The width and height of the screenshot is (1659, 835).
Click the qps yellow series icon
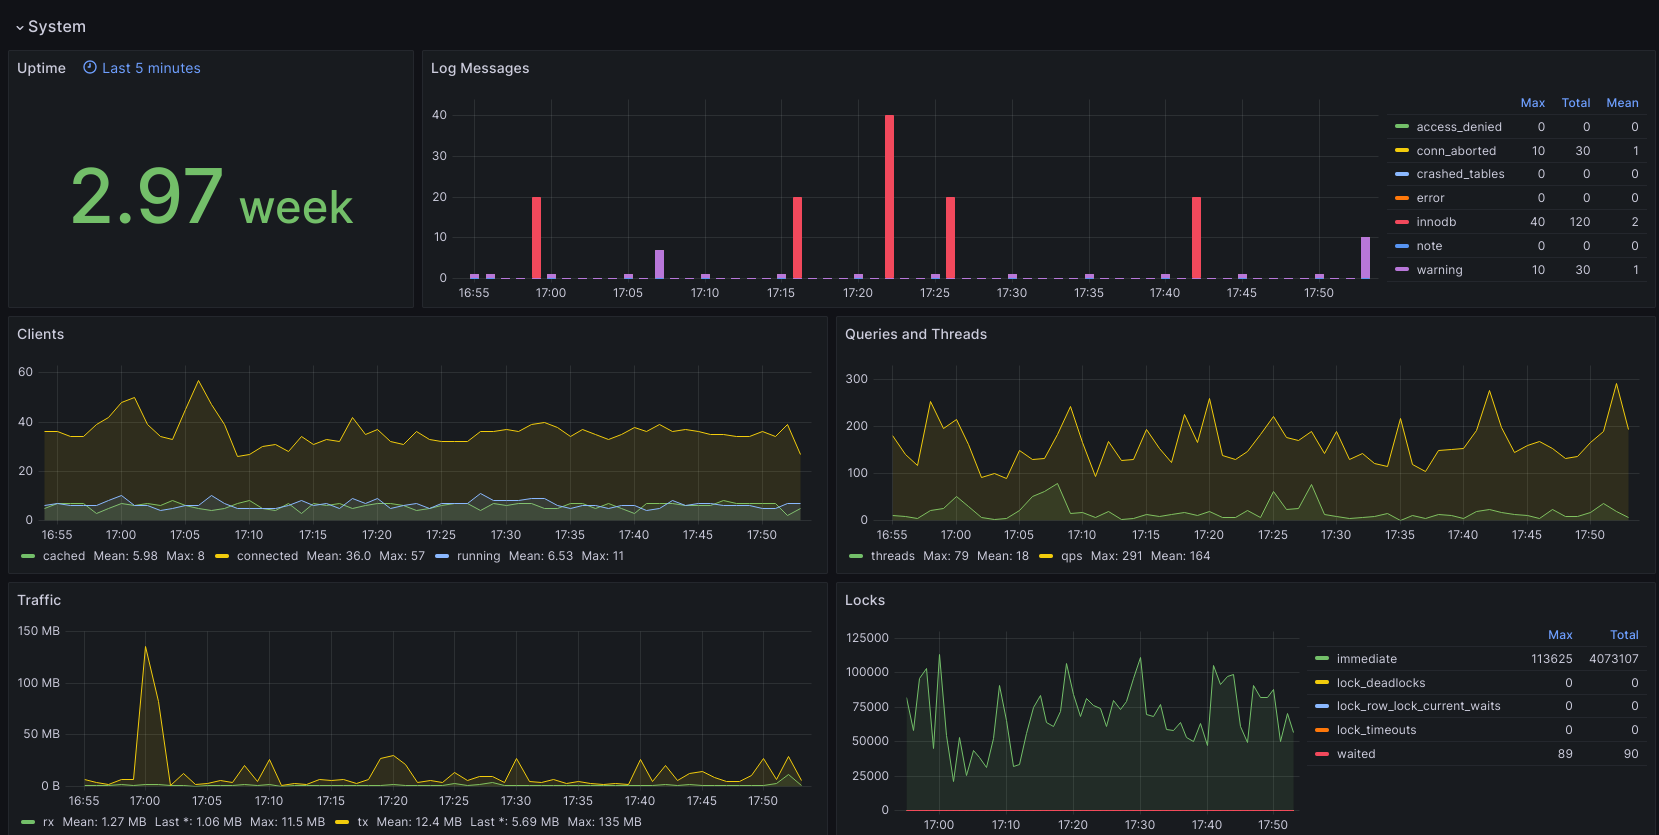click(1046, 556)
